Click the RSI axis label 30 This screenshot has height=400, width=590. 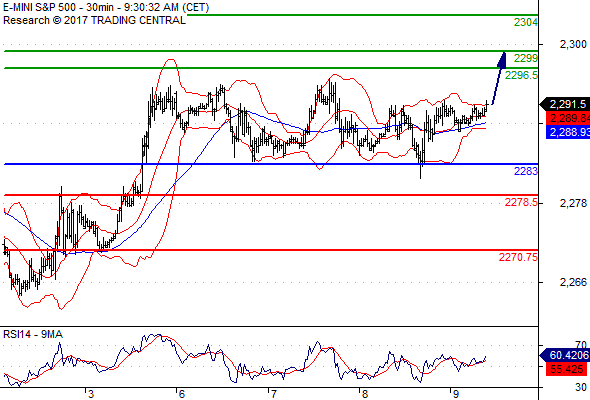[581, 387]
